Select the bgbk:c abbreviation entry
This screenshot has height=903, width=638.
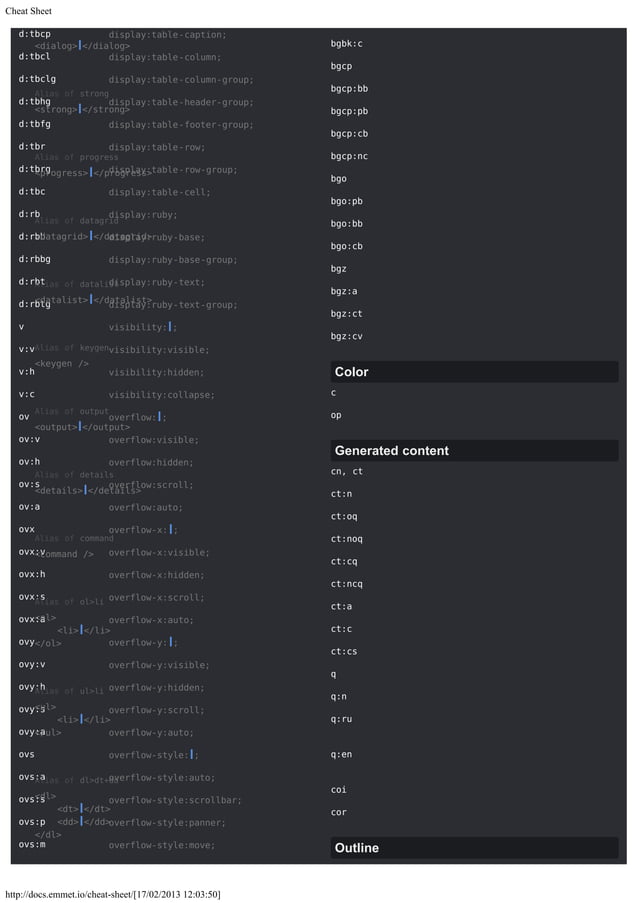[x=347, y=44]
